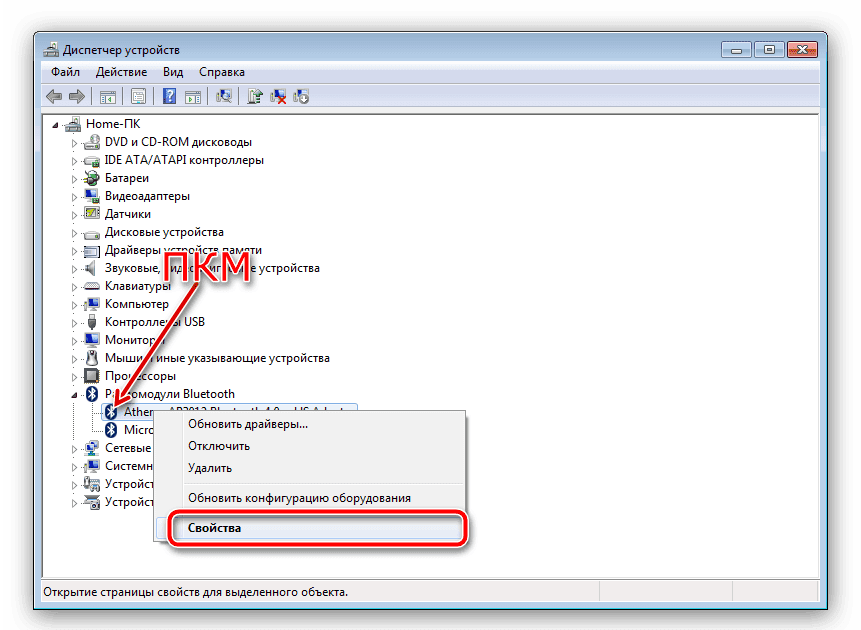Expand the Компьютер node
This screenshot has height=630, width=861.
point(74,305)
